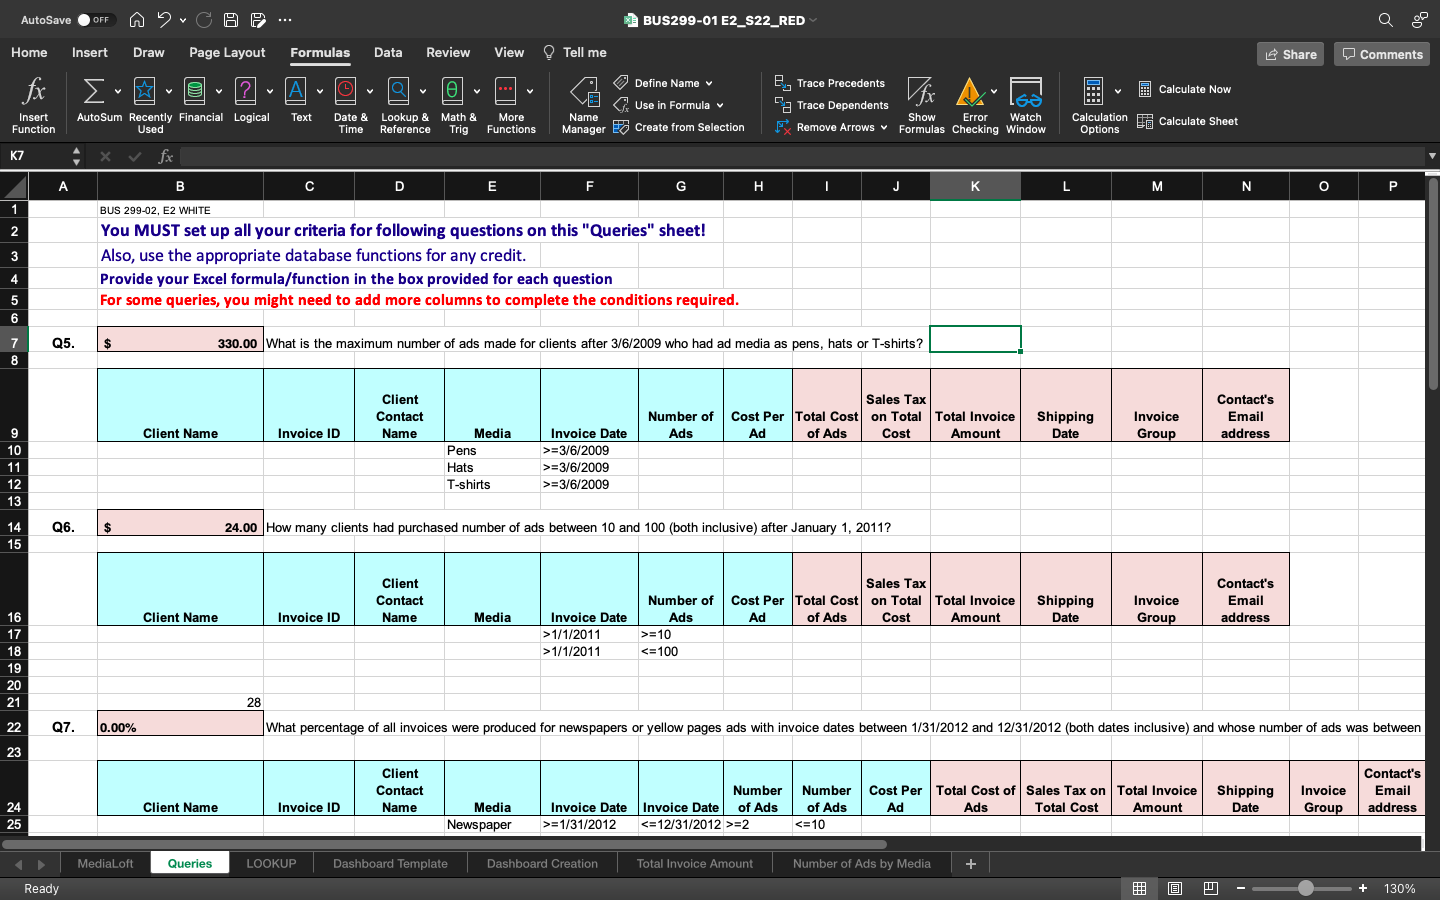Click the 130% zoom level
The height and width of the screenshot is (900, 1440).
[1399, 888]
